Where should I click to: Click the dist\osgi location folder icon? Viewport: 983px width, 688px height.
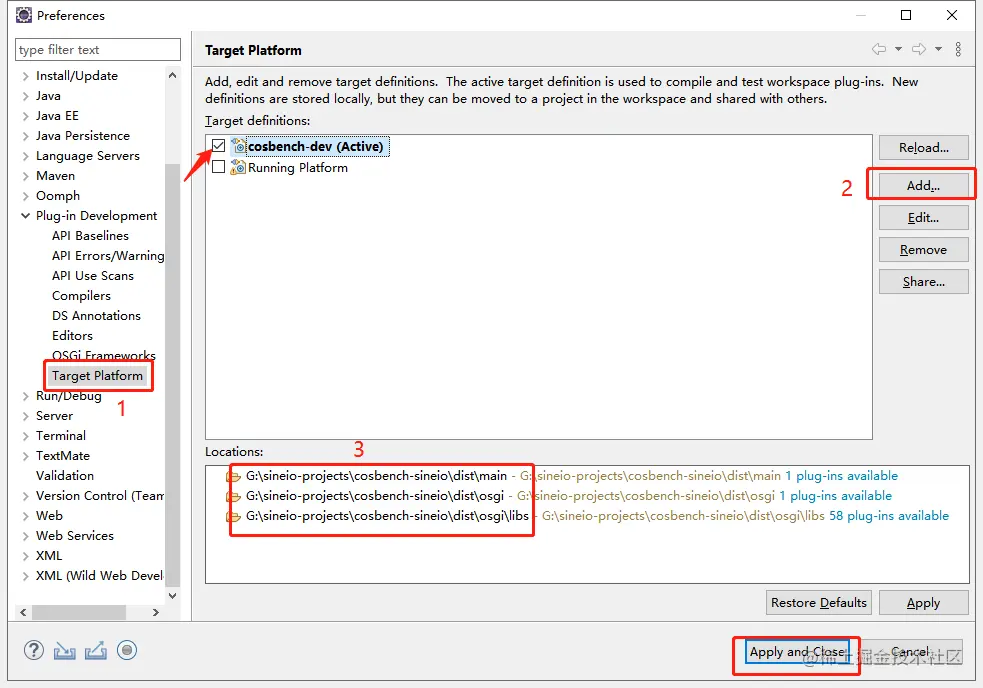(x=234, y=497)
